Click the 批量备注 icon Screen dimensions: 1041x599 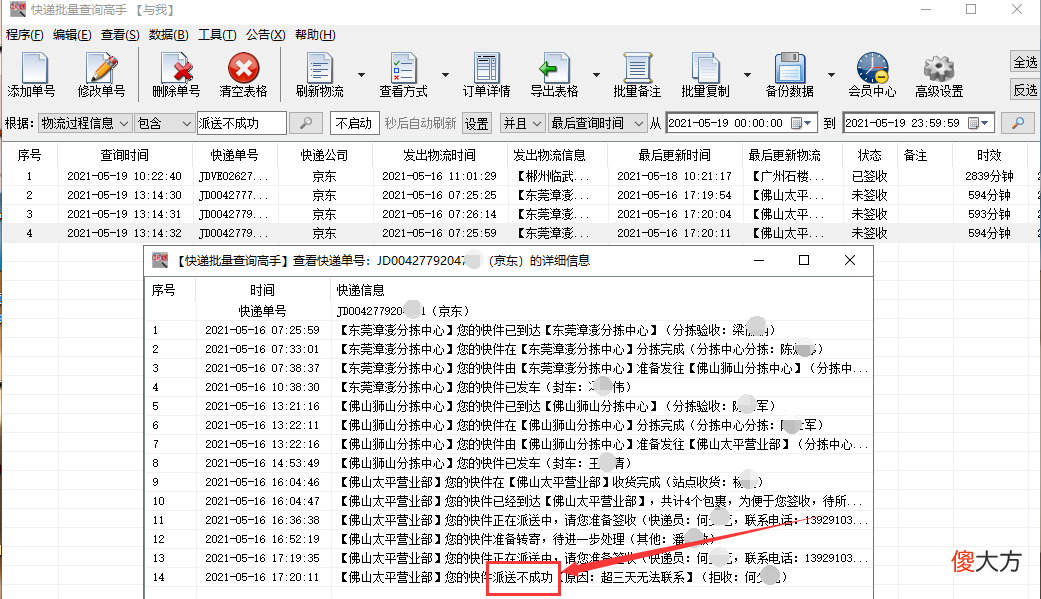[x=637, y=74]
